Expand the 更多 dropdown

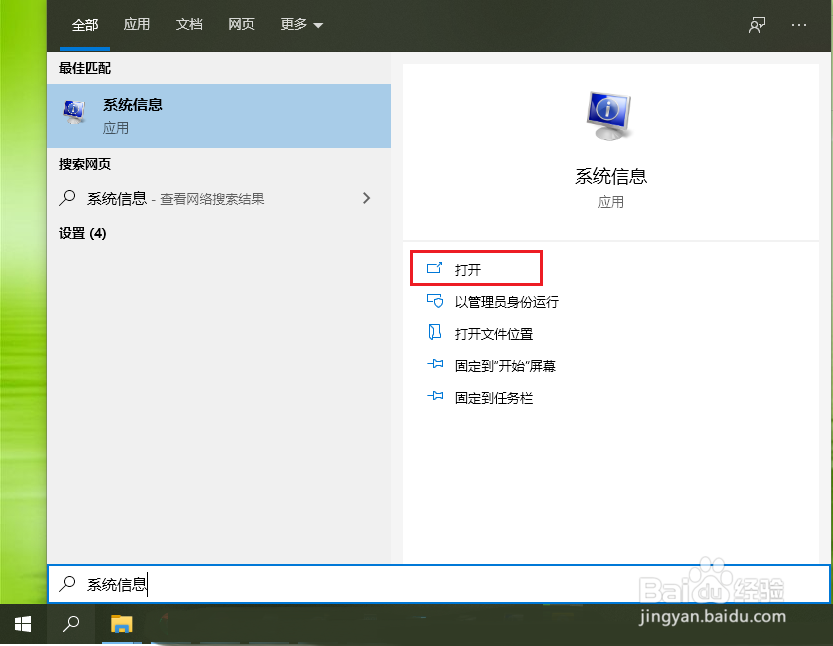click(x=301, y=24)
